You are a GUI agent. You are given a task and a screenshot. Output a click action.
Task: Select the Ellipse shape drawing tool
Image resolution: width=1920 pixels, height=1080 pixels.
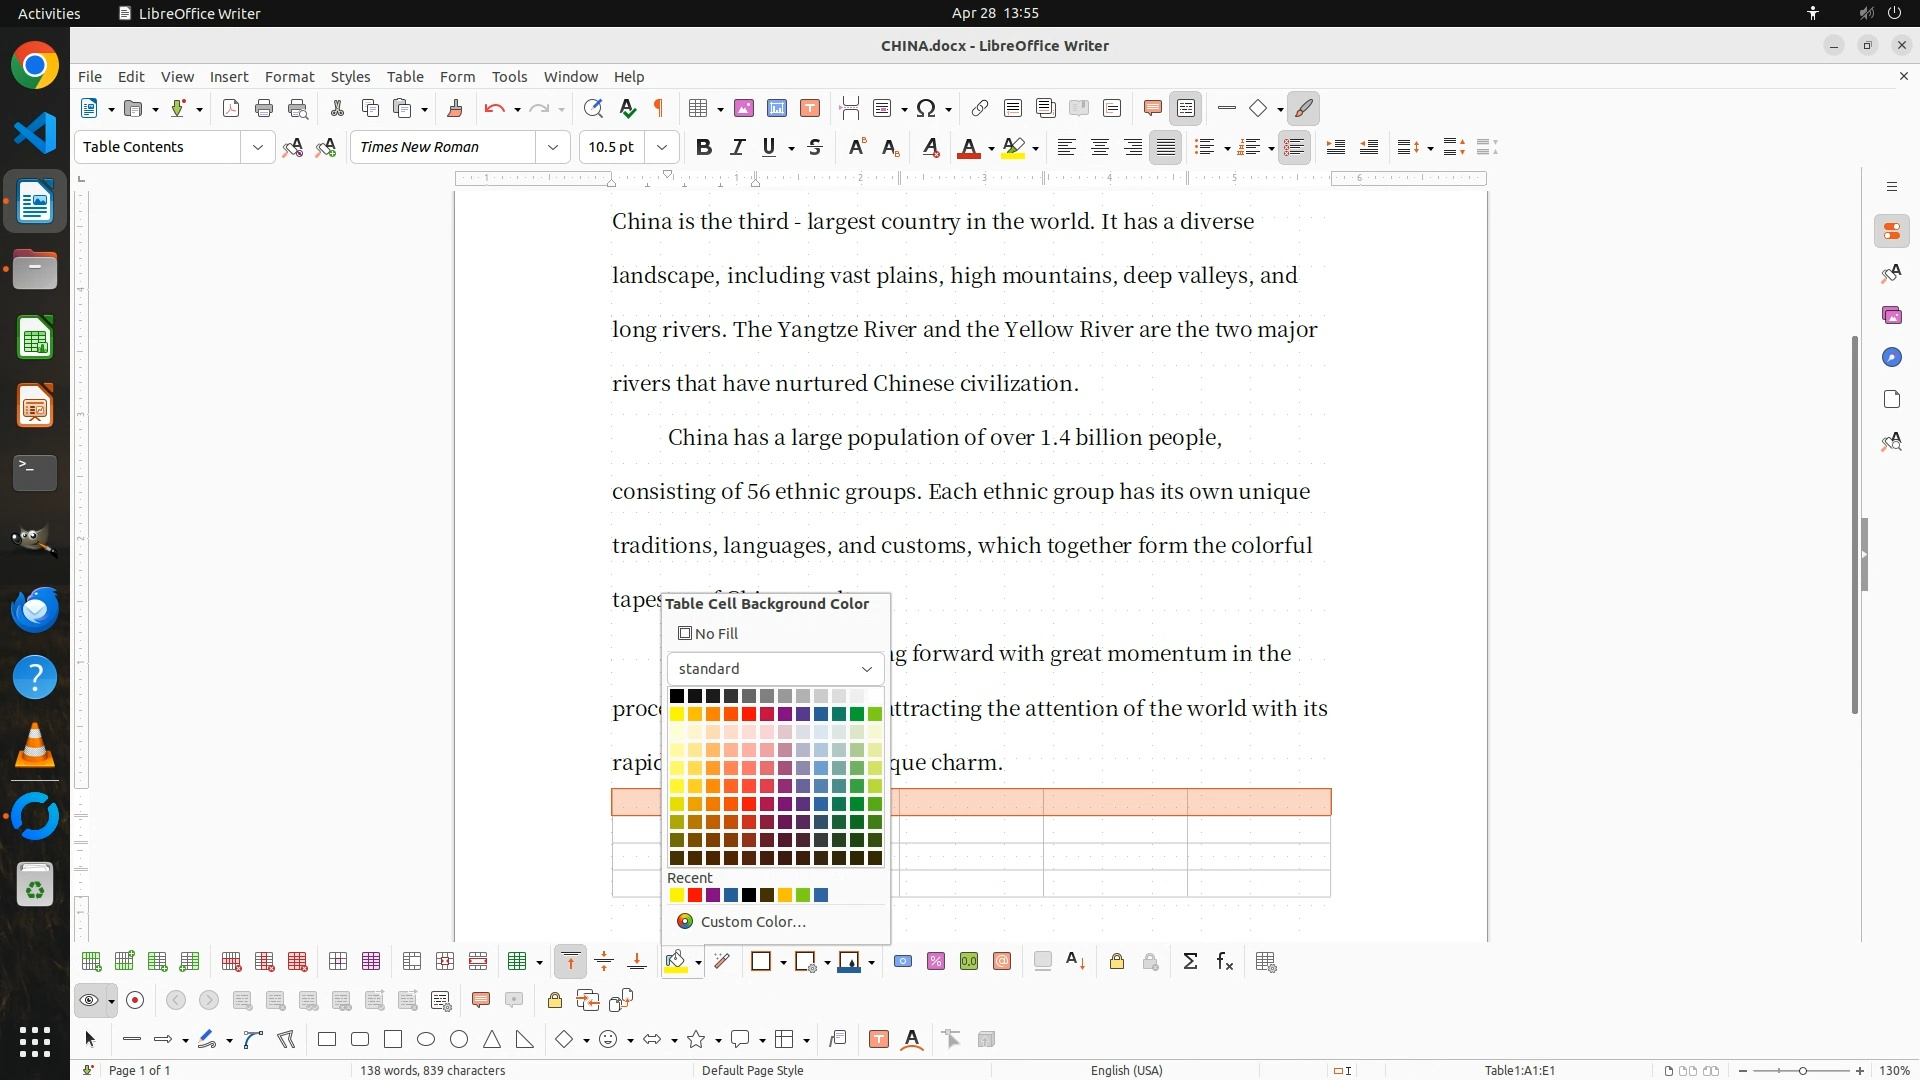coord(426,1039)
